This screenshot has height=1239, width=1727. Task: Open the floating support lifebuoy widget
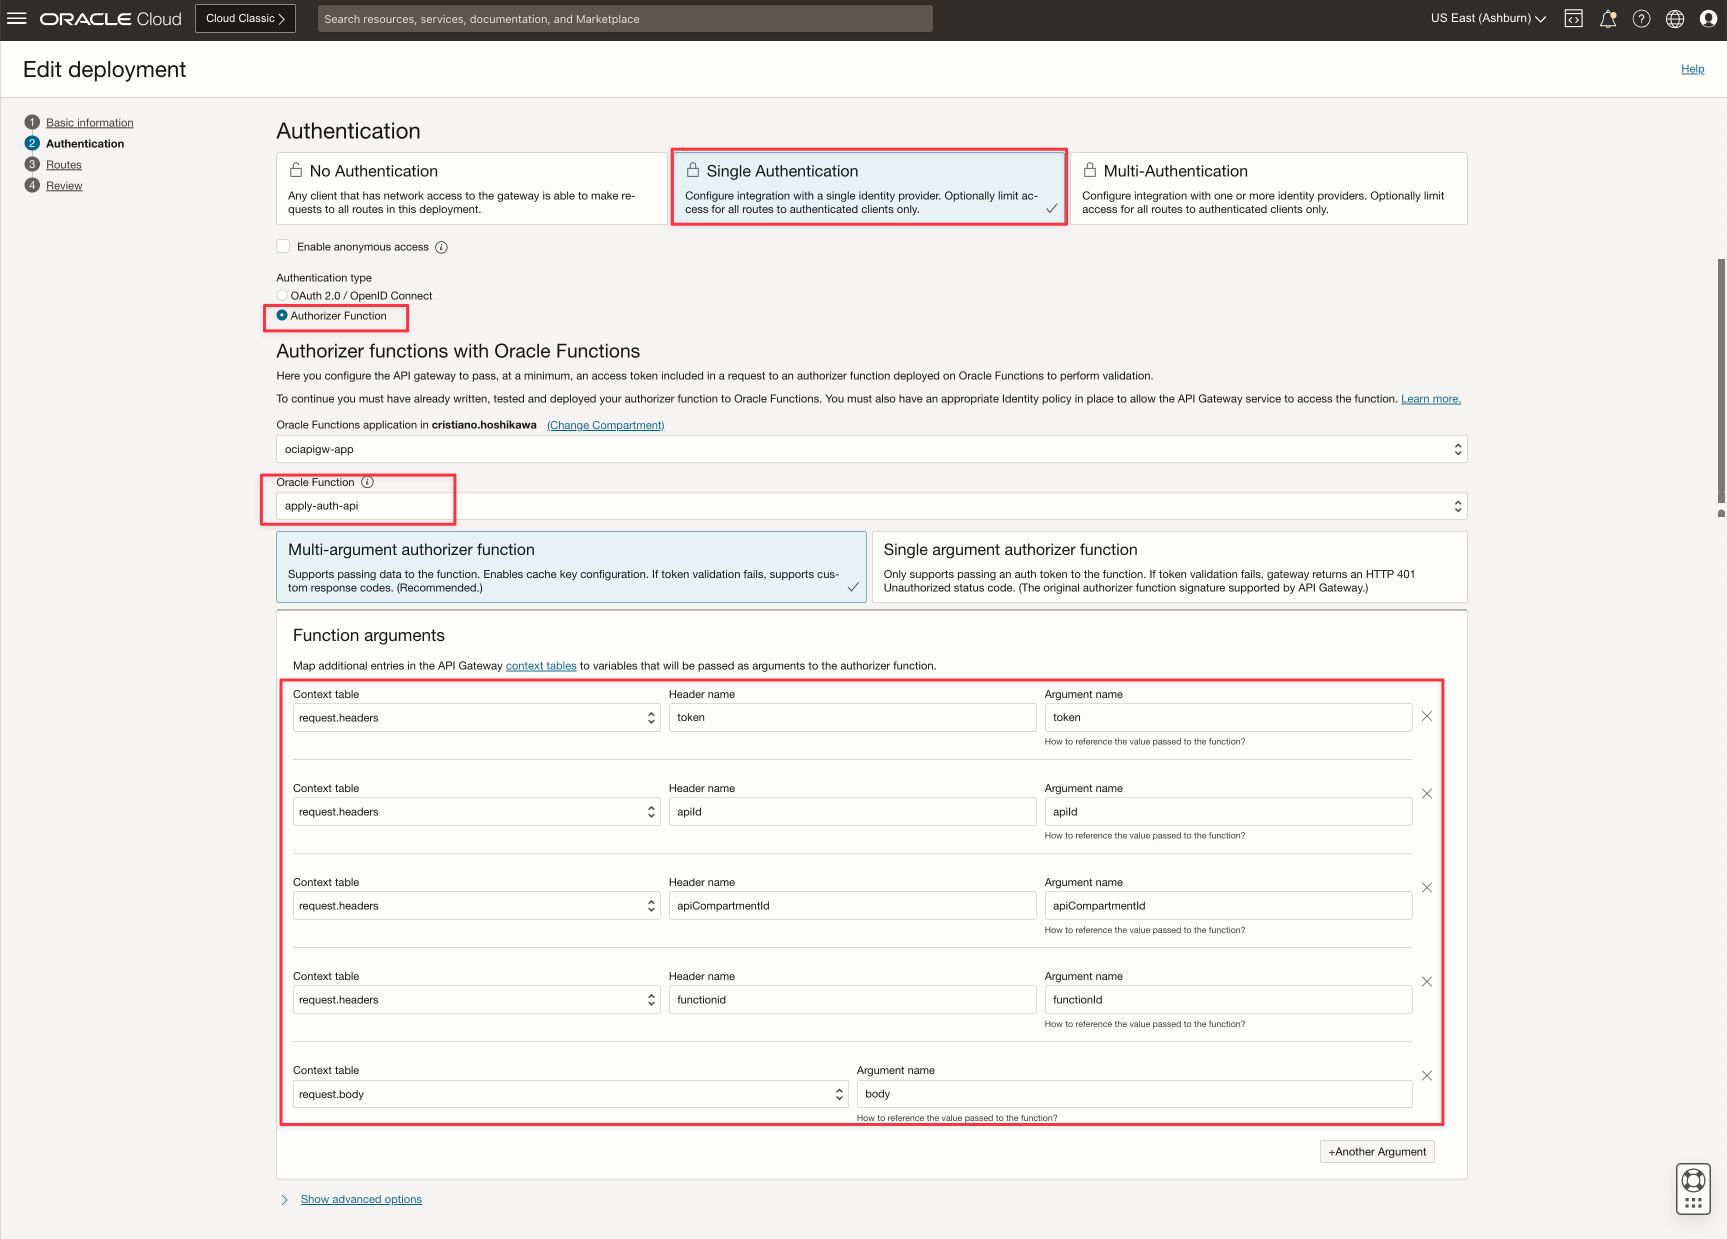click(1693, 1188)
